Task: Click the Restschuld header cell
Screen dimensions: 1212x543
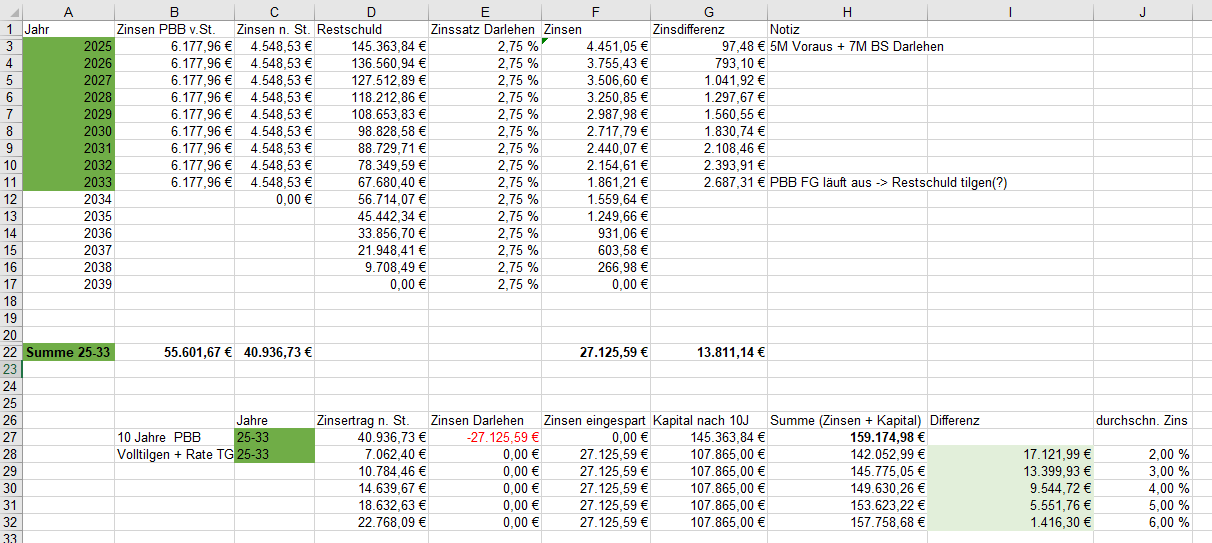Action: [371, 30]
